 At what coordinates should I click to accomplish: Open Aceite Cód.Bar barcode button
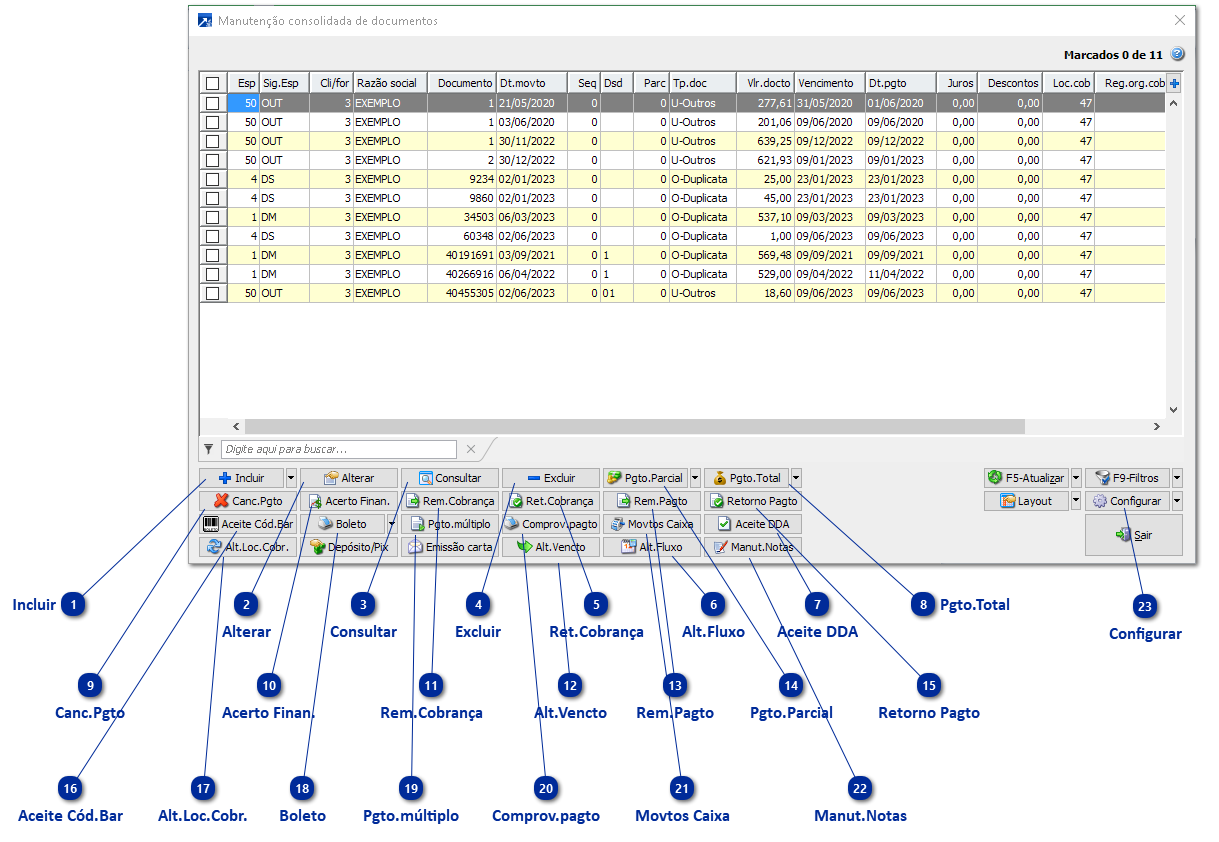click(x=248, y=524)
